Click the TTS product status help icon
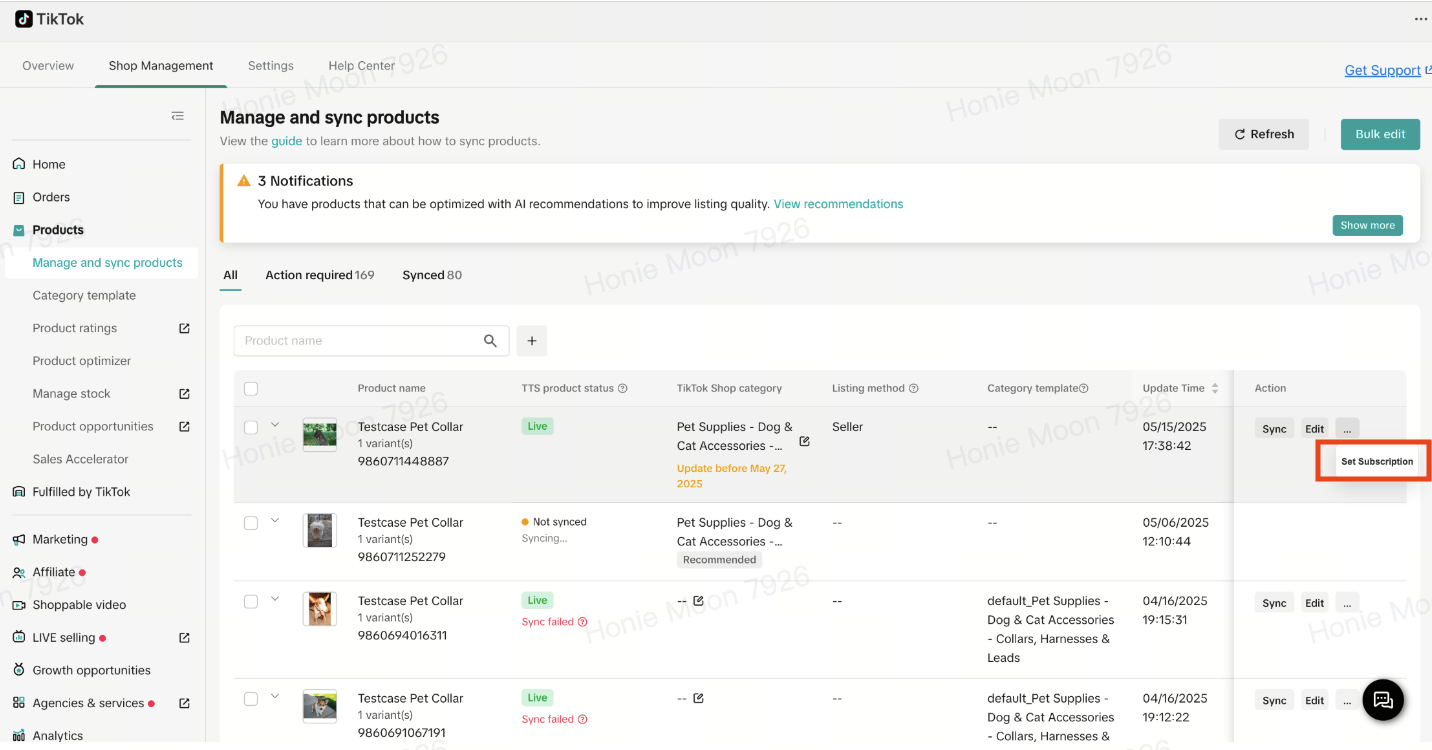 [x=623, y=388]
